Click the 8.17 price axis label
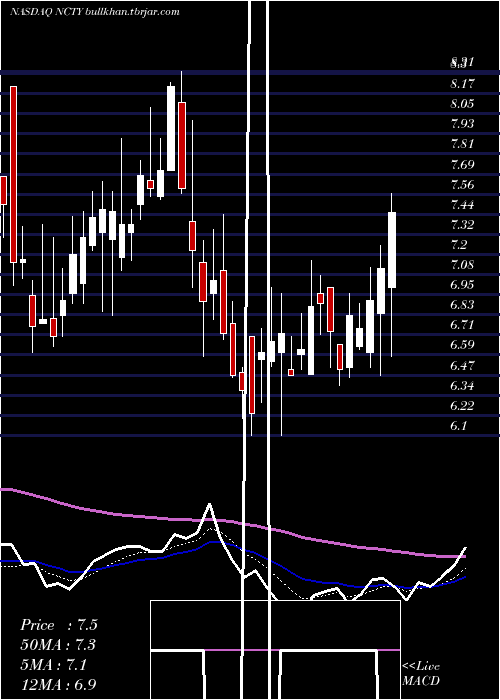500x700 pixels. (x=462, y=83)
